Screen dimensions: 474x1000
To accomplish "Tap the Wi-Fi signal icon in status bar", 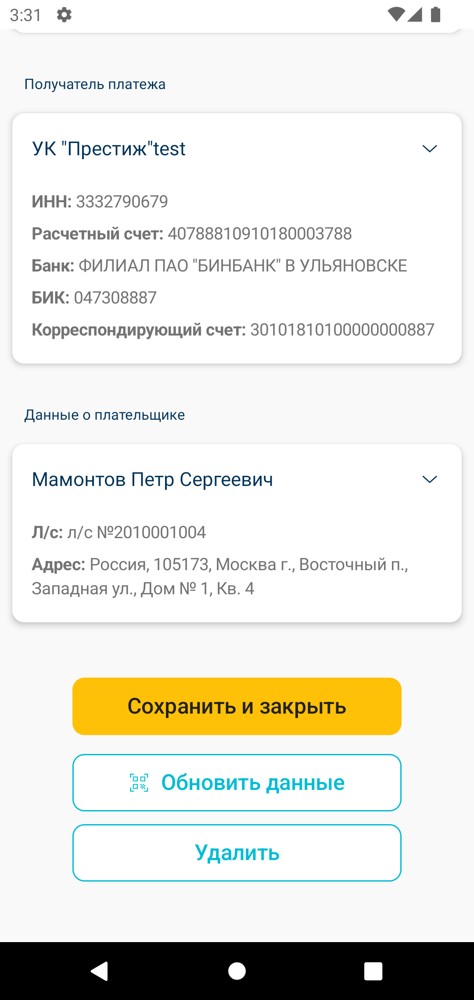I will 396,15.
